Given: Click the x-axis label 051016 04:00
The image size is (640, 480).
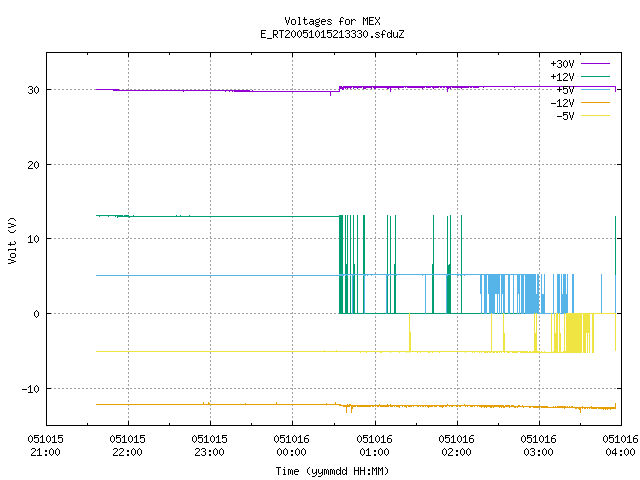Looking at the screenshot, I should [x=620, y=446].
